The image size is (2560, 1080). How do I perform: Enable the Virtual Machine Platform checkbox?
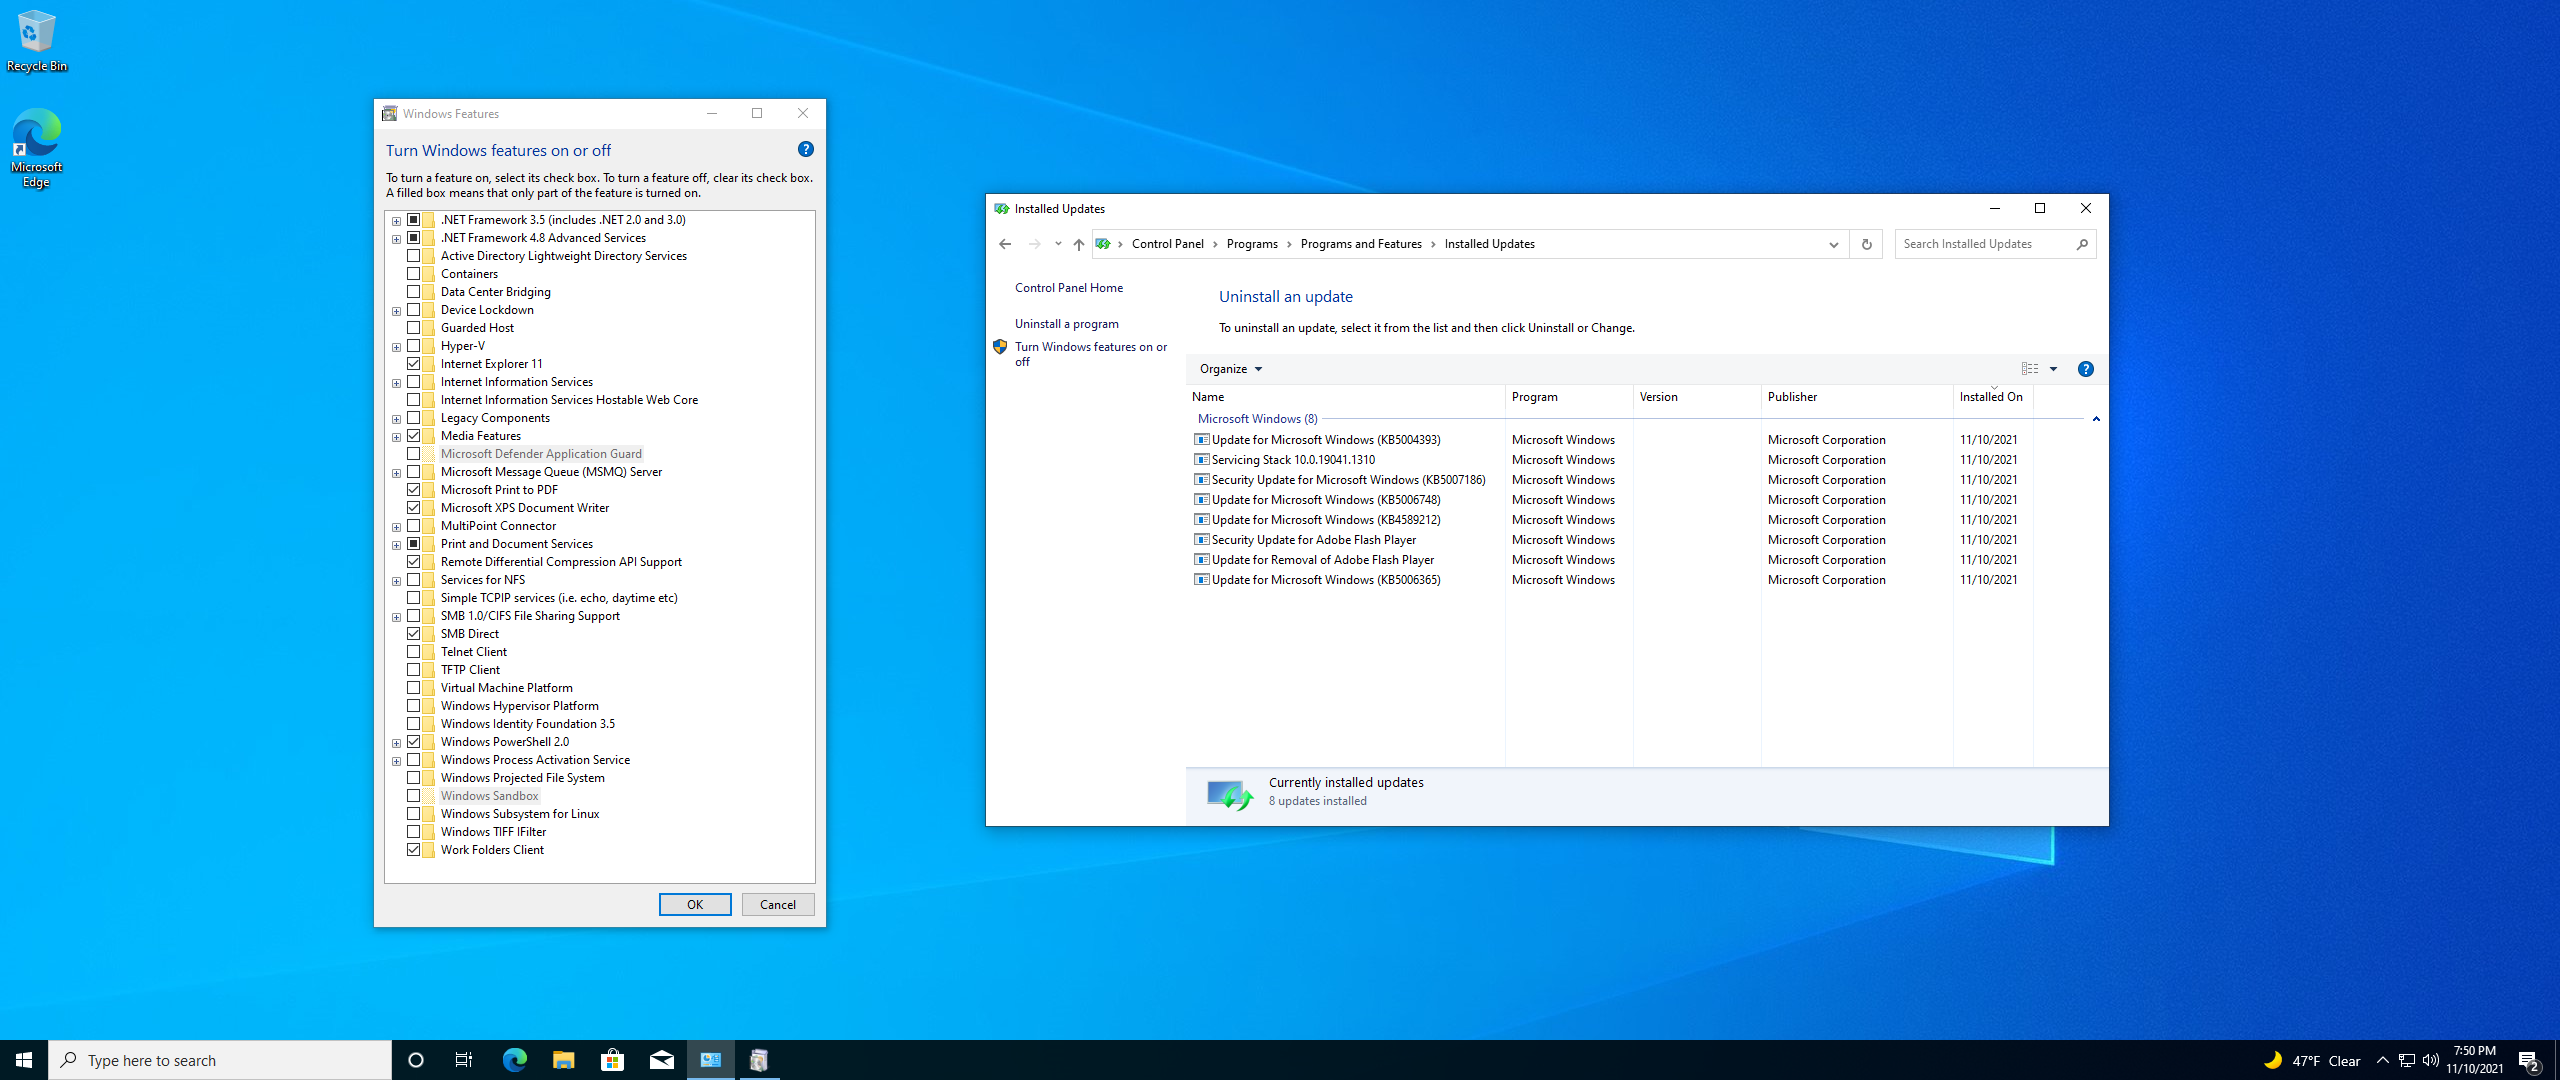[x=413, y=688]
